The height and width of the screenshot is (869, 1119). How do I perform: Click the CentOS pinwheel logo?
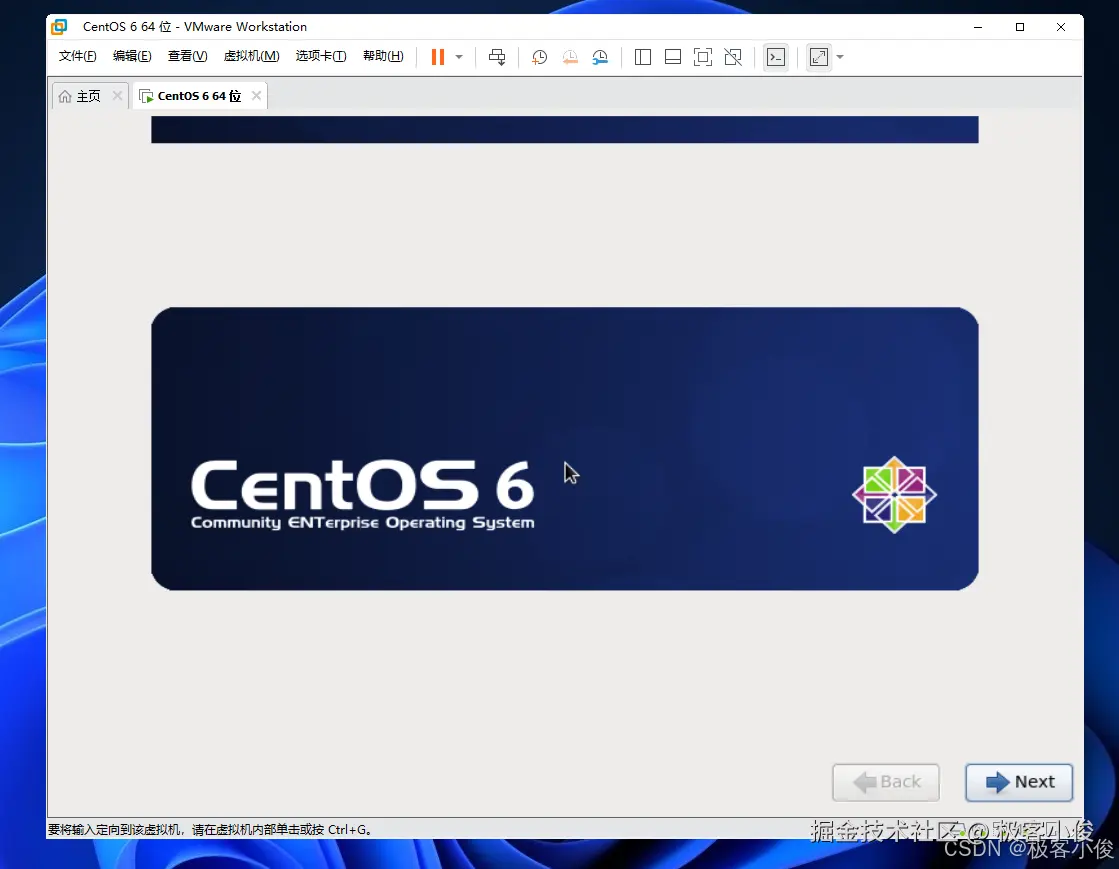point(894,495)
